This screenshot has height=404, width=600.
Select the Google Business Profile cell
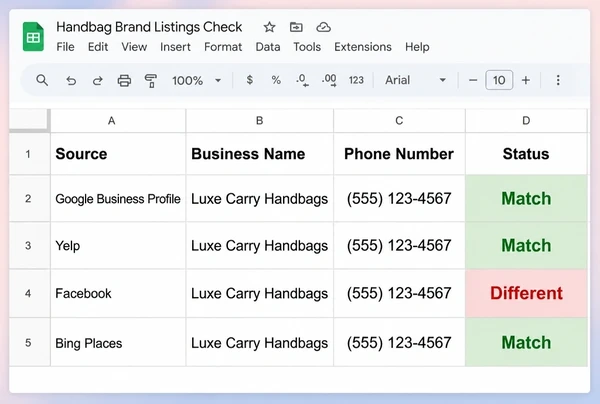pos(118,199)
